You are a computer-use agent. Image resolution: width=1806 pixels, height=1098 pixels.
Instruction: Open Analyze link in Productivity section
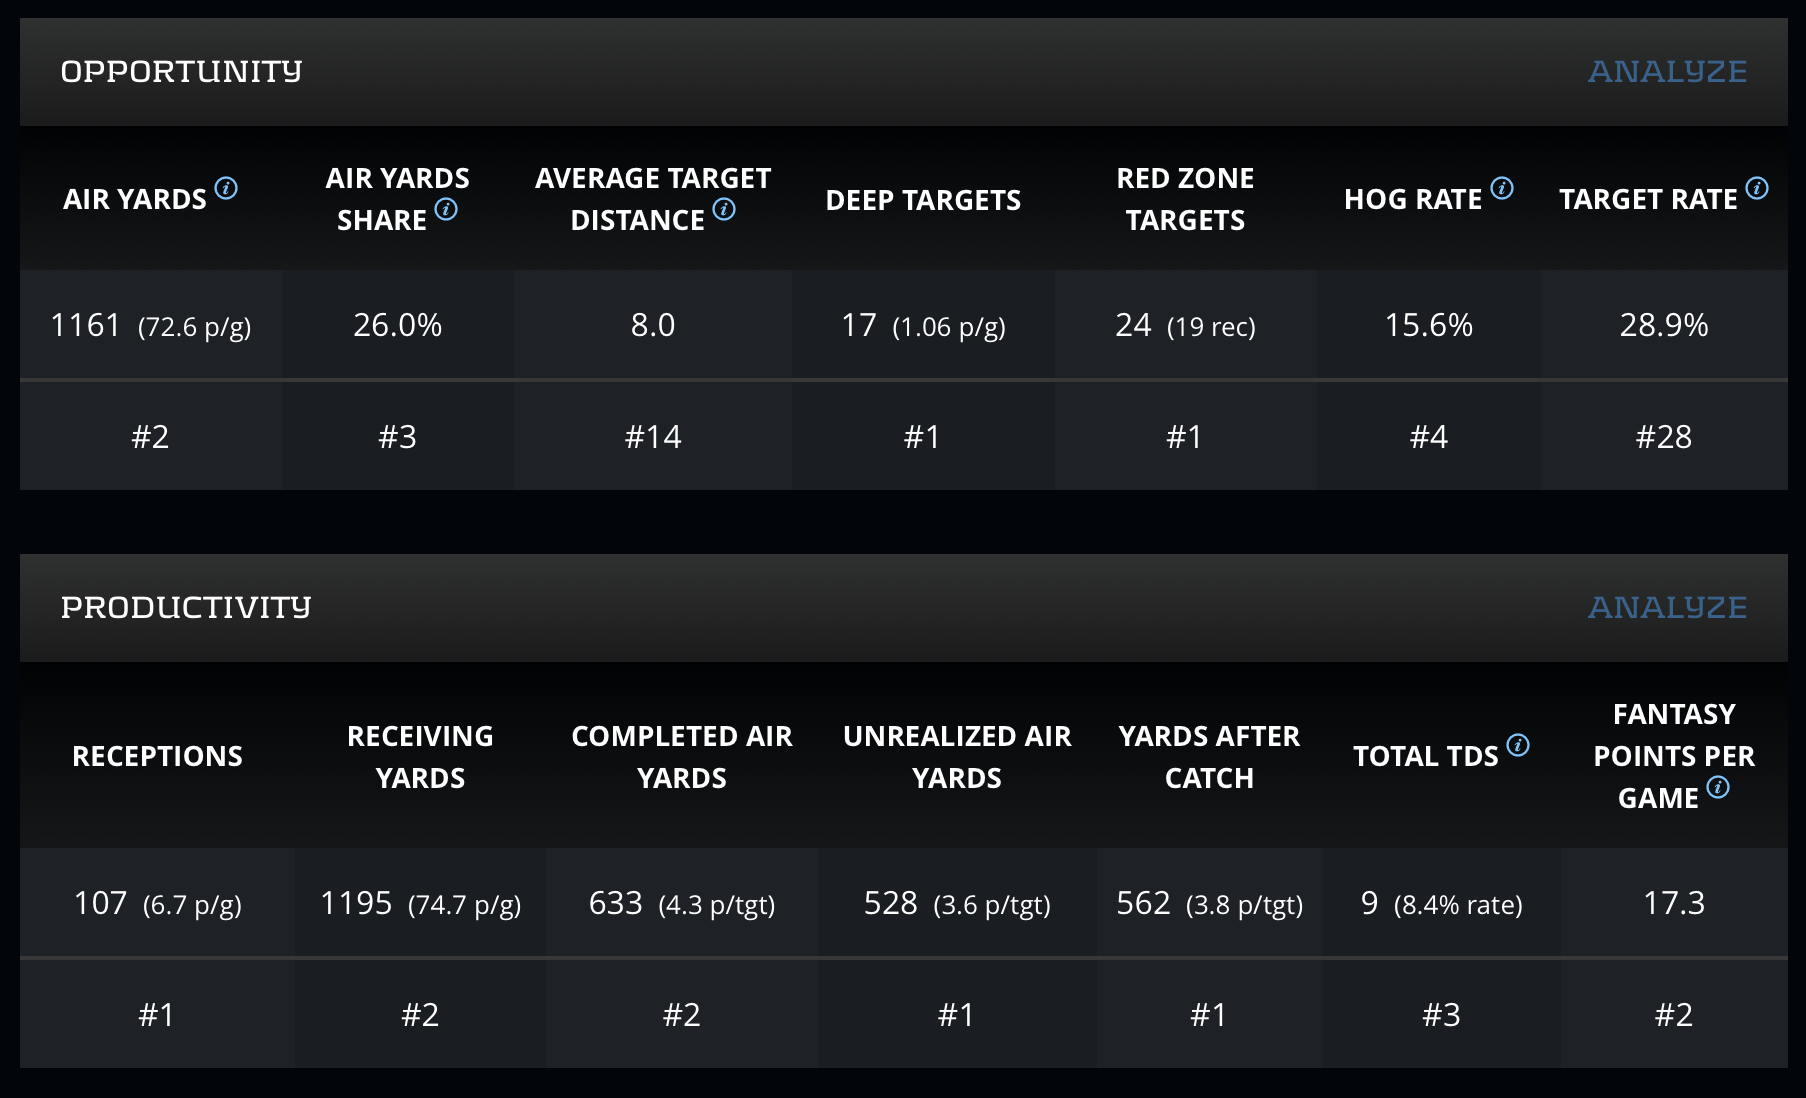pyautogui.click(x=1667, y=608)
